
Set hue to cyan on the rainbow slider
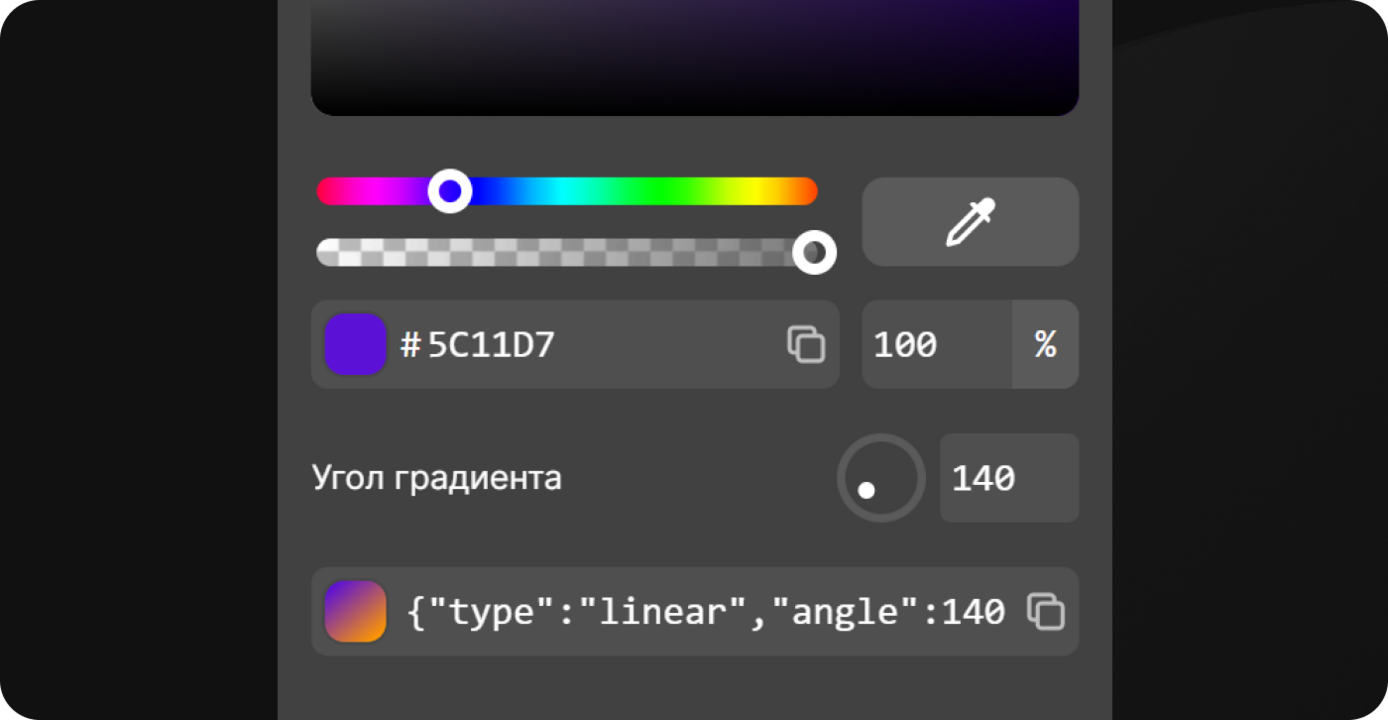click(568, 191)
